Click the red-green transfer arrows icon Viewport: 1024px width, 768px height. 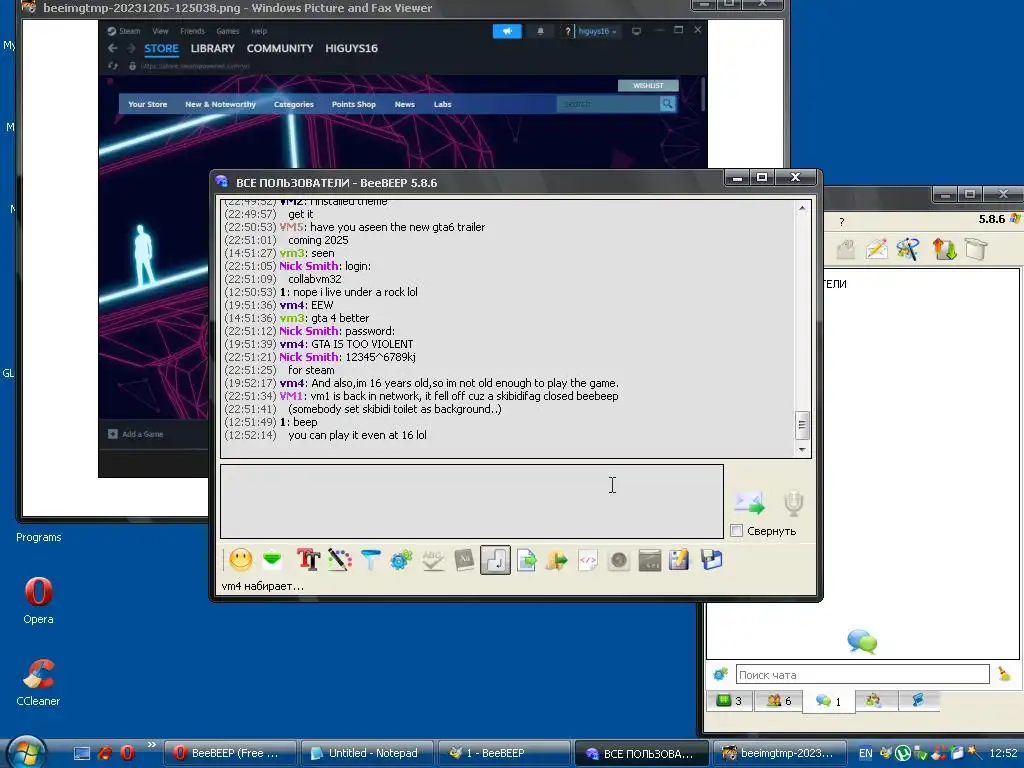tap(944, 249)
